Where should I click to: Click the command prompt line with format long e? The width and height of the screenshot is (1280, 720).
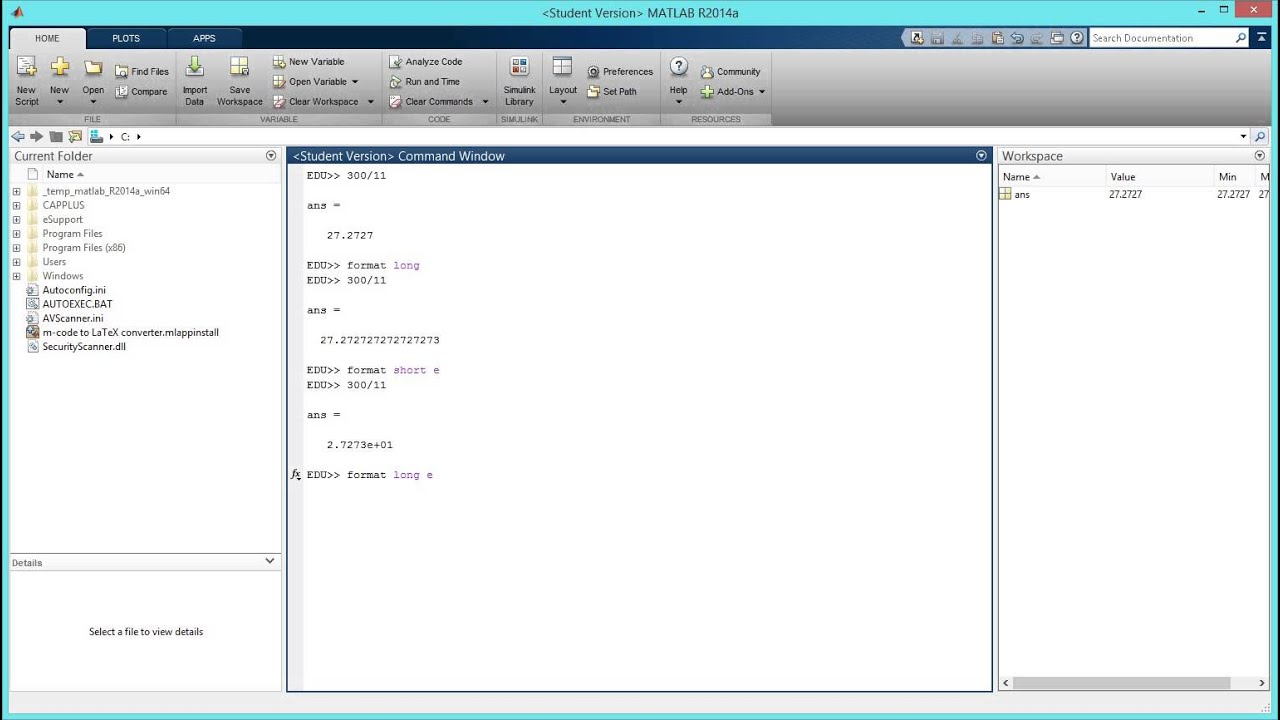coord(370,475)
